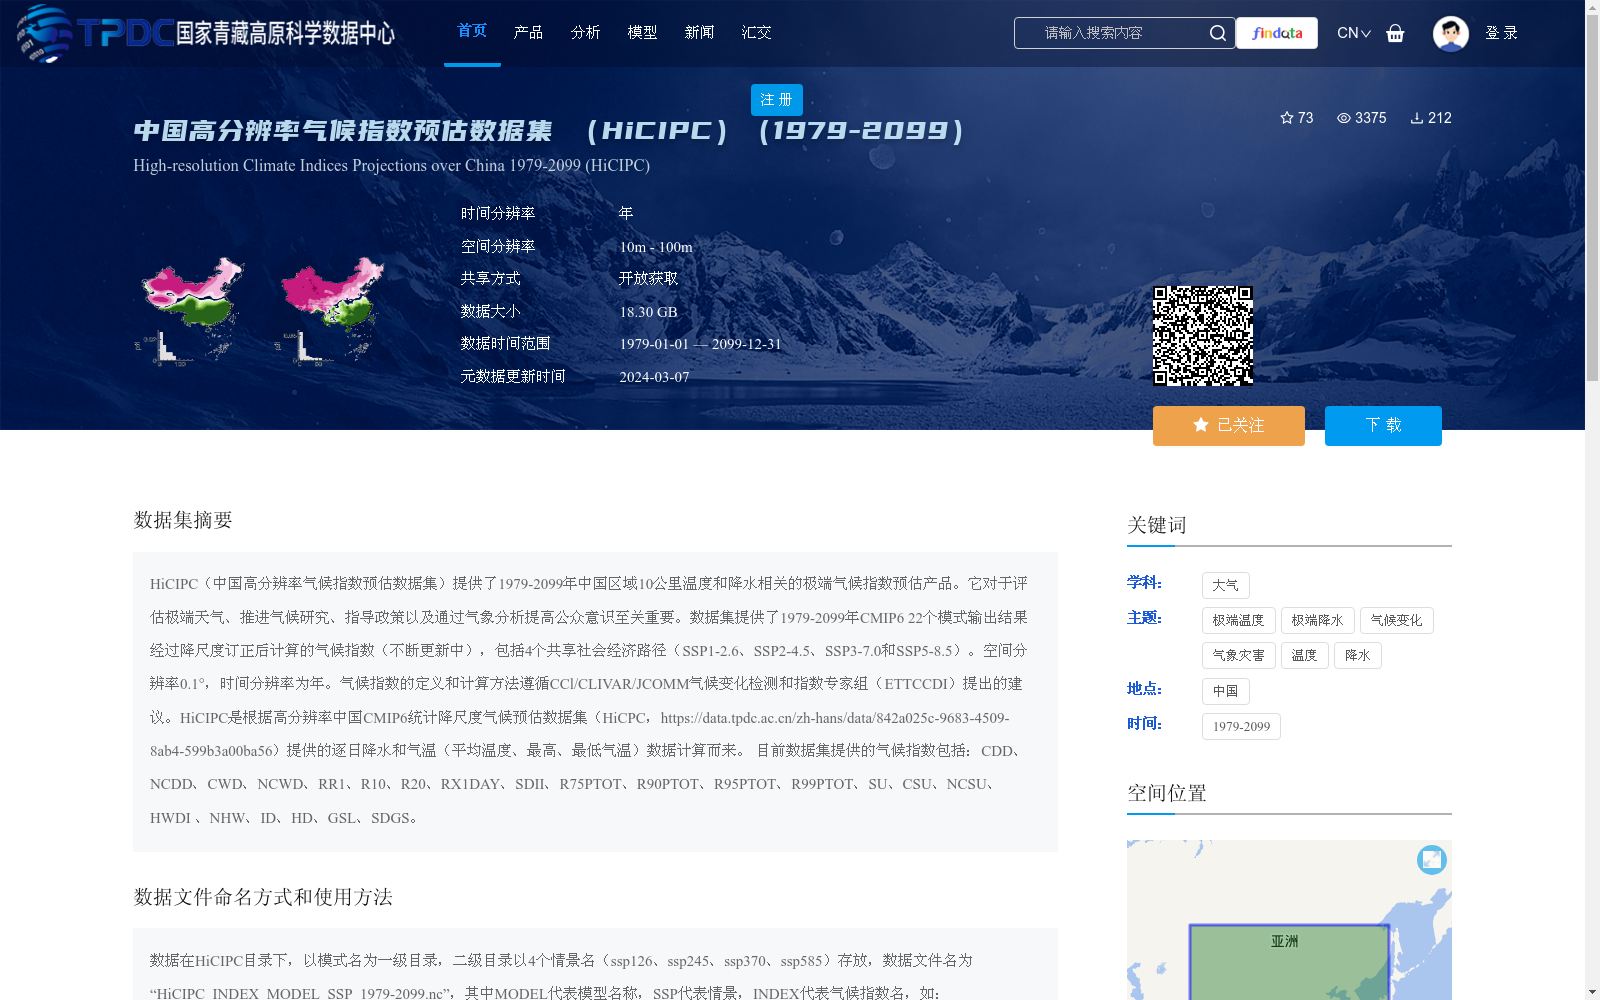Open the CN language dropdown
The height and width of the screenshot is (1000, 1600).
(x=1353, y=33)
